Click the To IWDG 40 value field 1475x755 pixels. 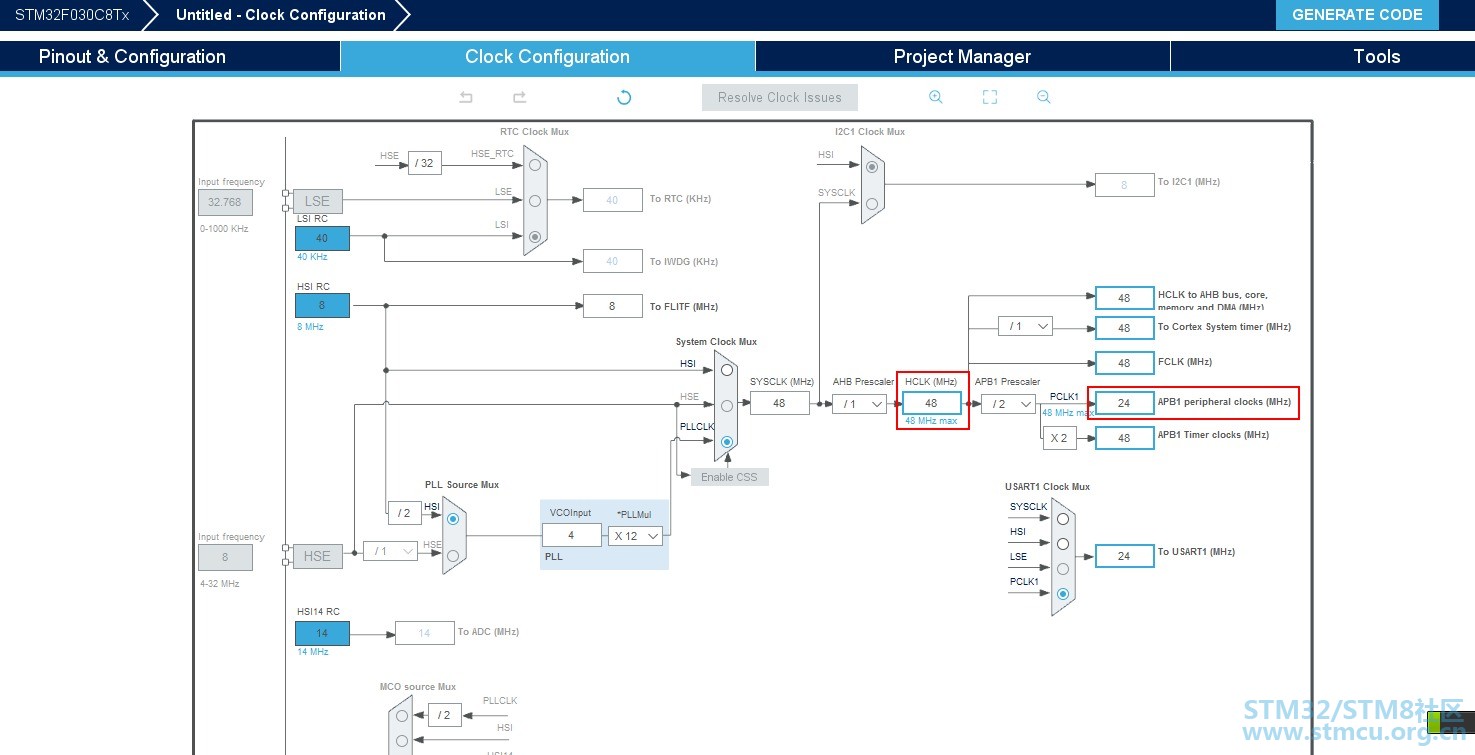tap(612, 262)
